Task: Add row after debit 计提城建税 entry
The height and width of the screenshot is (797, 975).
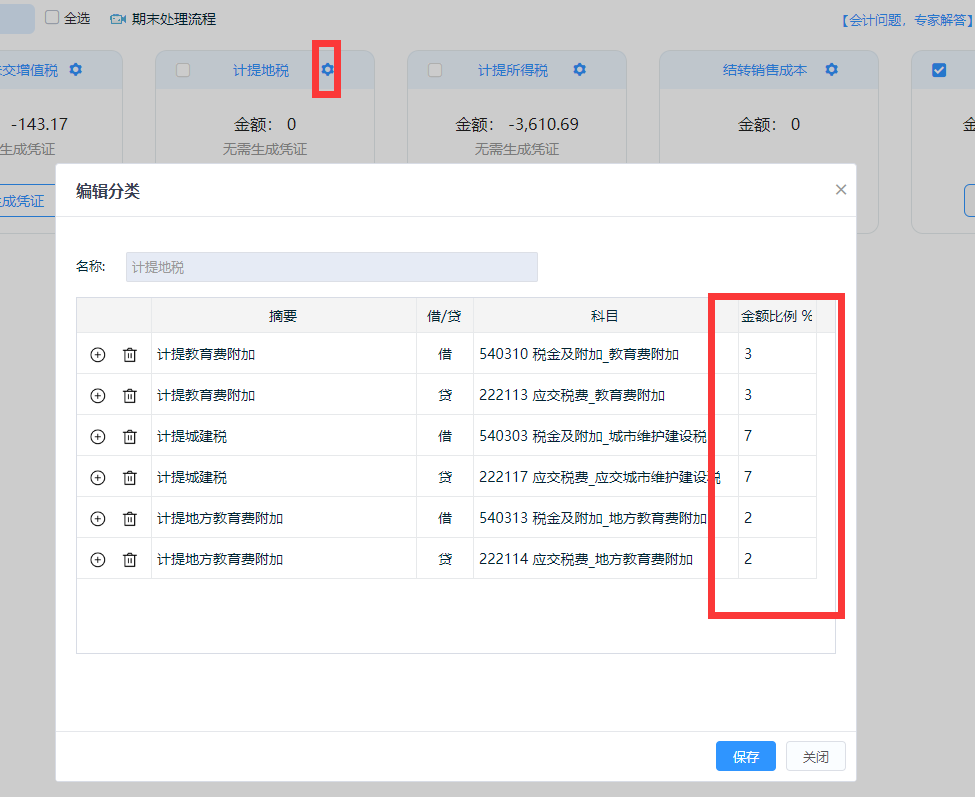Action: coord(98,436)
